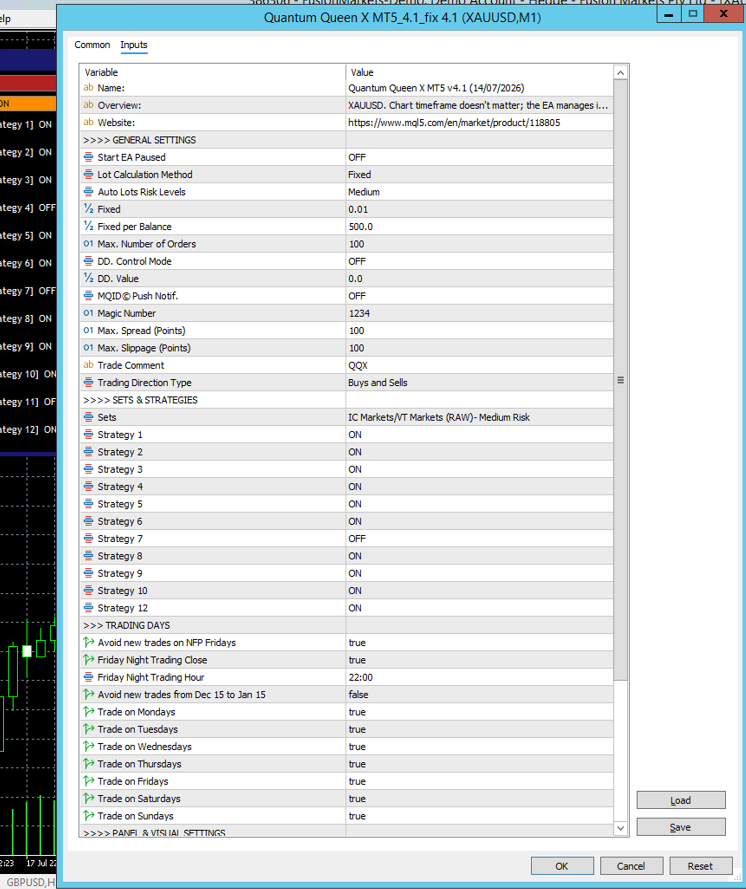Toggle the Trade on Wednesdays value

(x=480, y=747)
